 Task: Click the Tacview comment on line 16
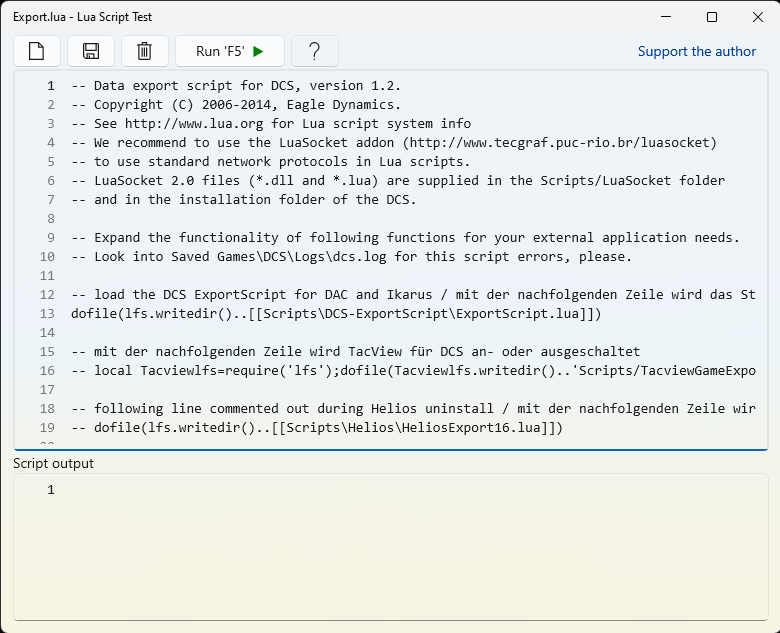[x=413, y=371]
